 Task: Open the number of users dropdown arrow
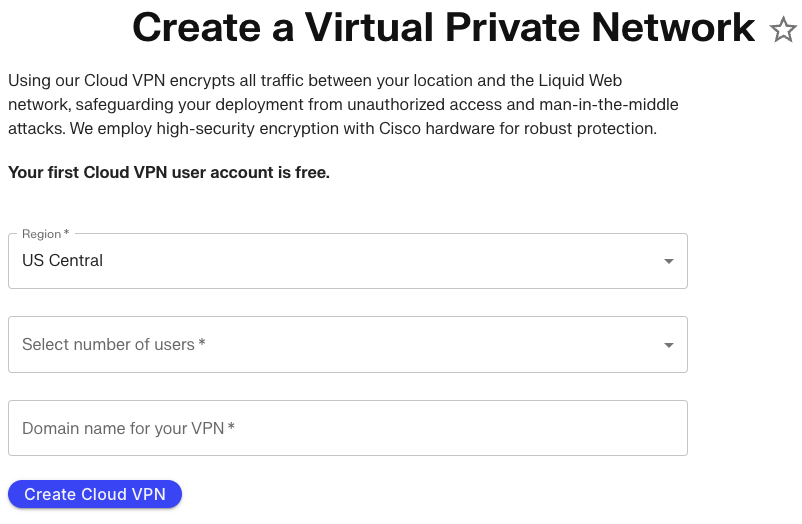[x=668, y=345]
